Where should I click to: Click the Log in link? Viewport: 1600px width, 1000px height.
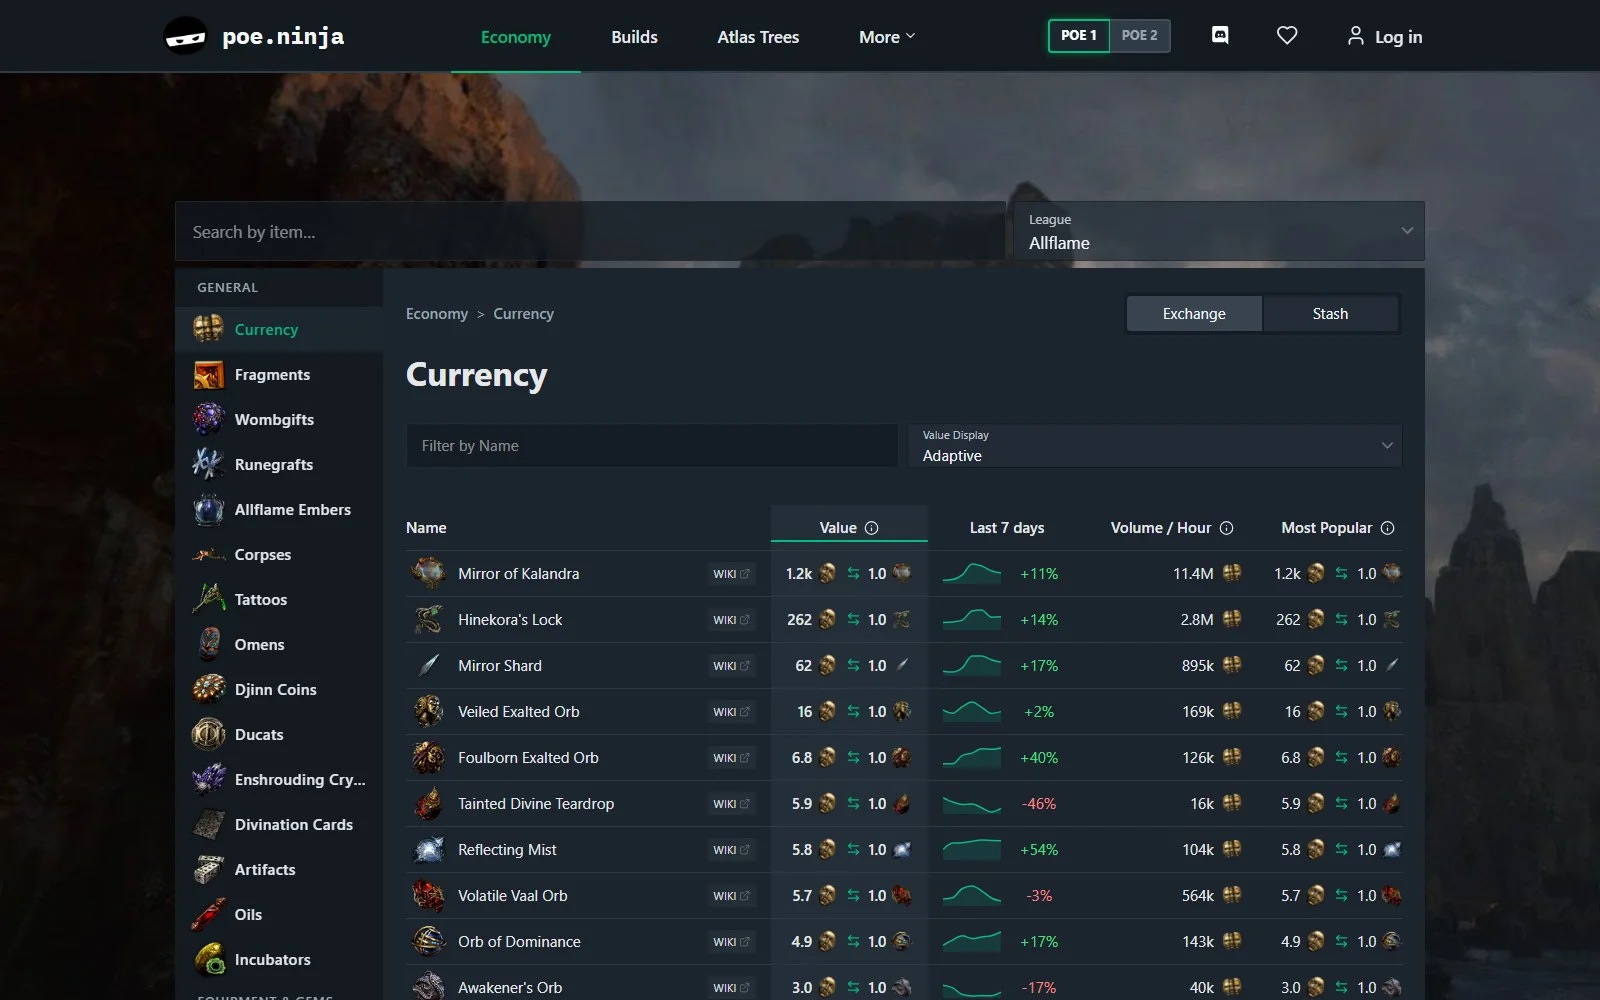[1385, 37]
